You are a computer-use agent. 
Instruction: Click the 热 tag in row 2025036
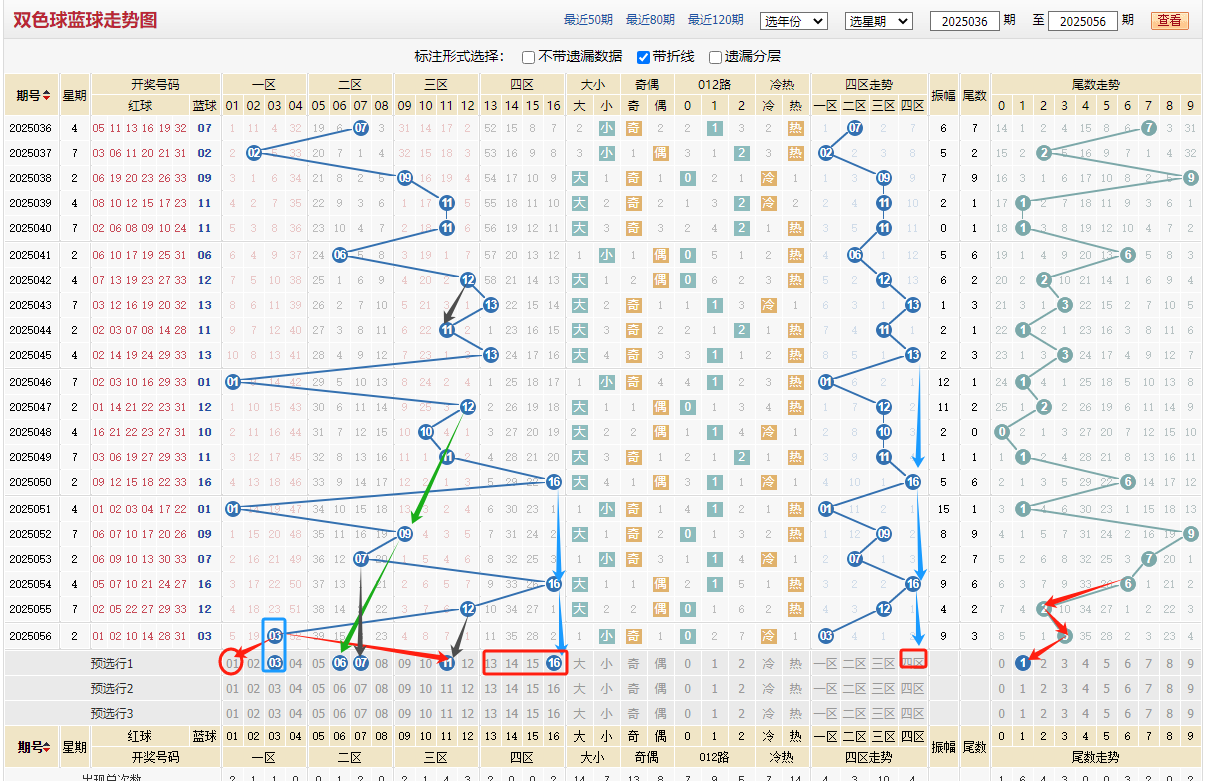pyautogui.click(x=795, y=128)
